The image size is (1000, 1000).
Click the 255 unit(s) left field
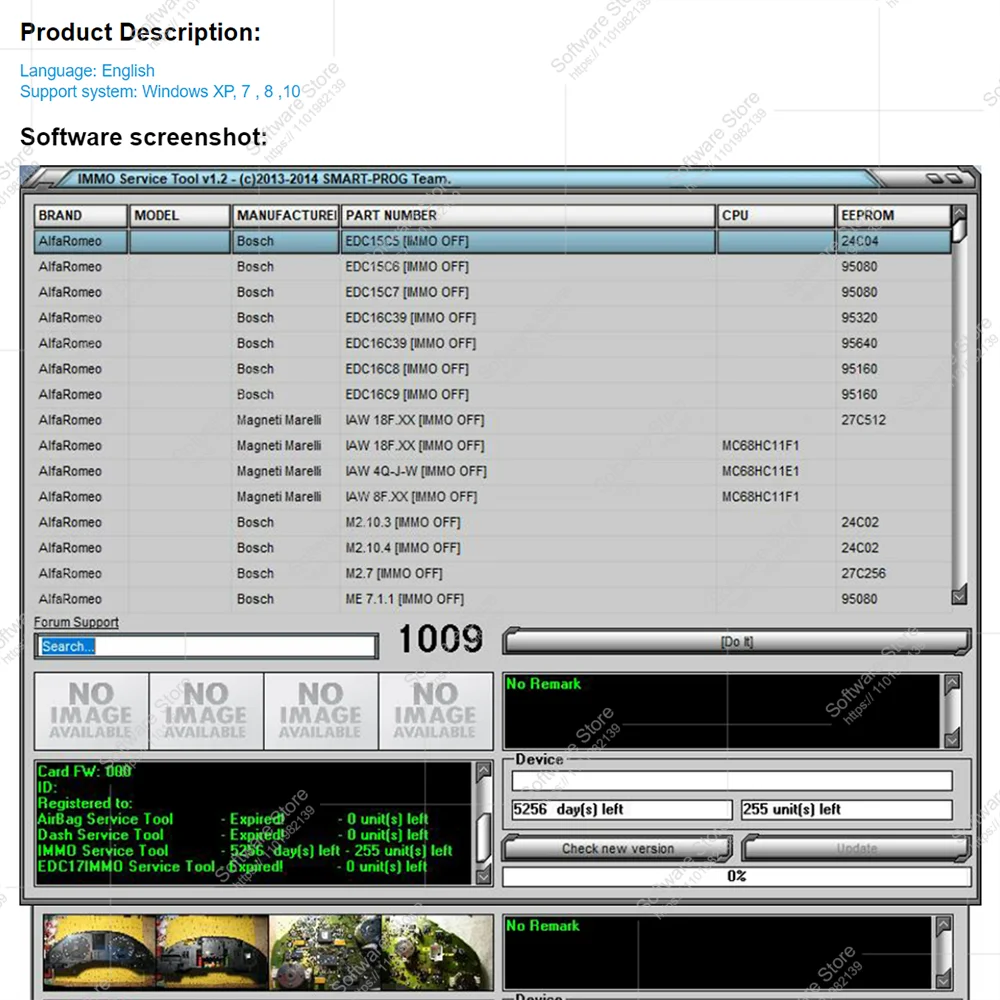846,809
